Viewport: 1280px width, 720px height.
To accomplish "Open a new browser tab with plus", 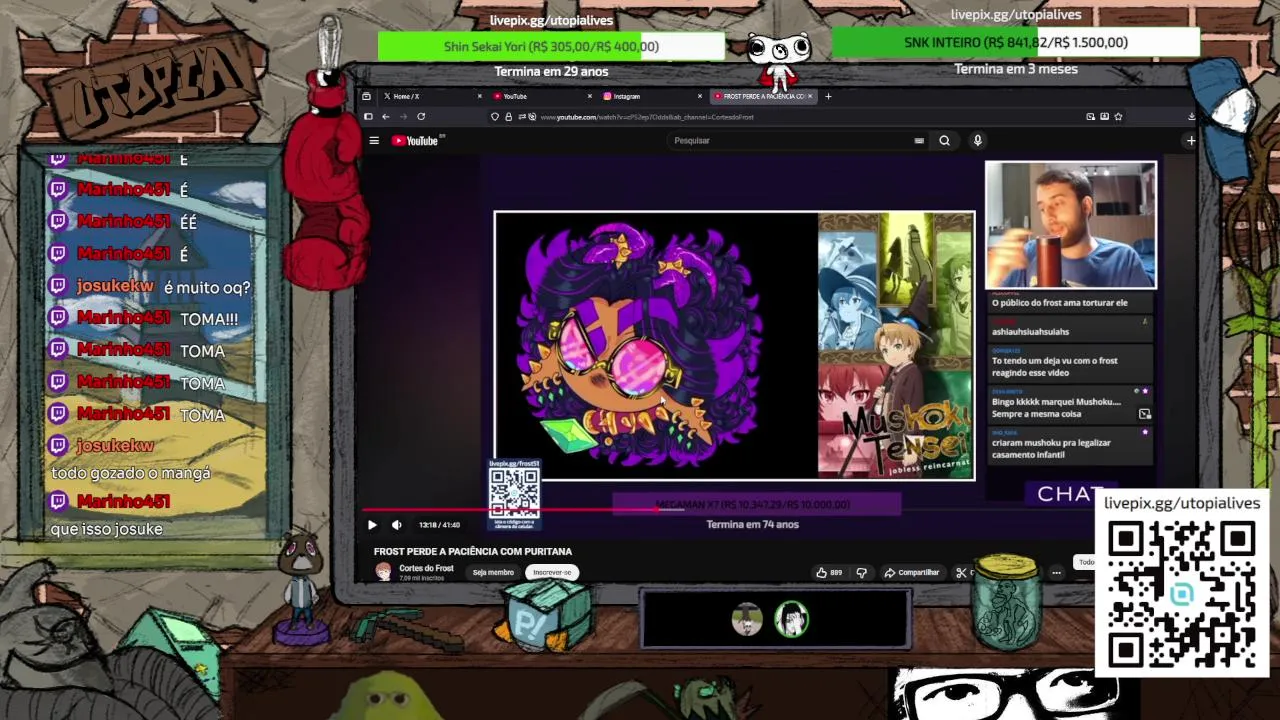I will pyautogui.click(x=828, y=96).
